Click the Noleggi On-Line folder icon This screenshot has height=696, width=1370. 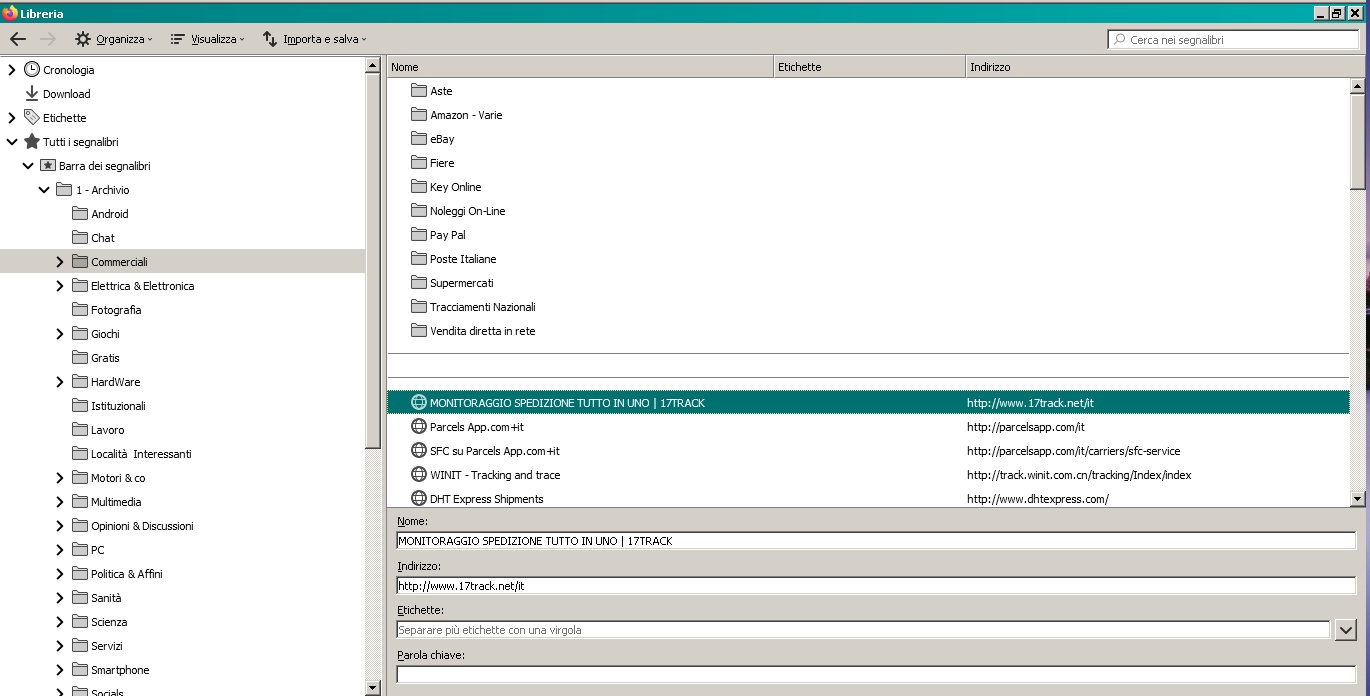419,210
